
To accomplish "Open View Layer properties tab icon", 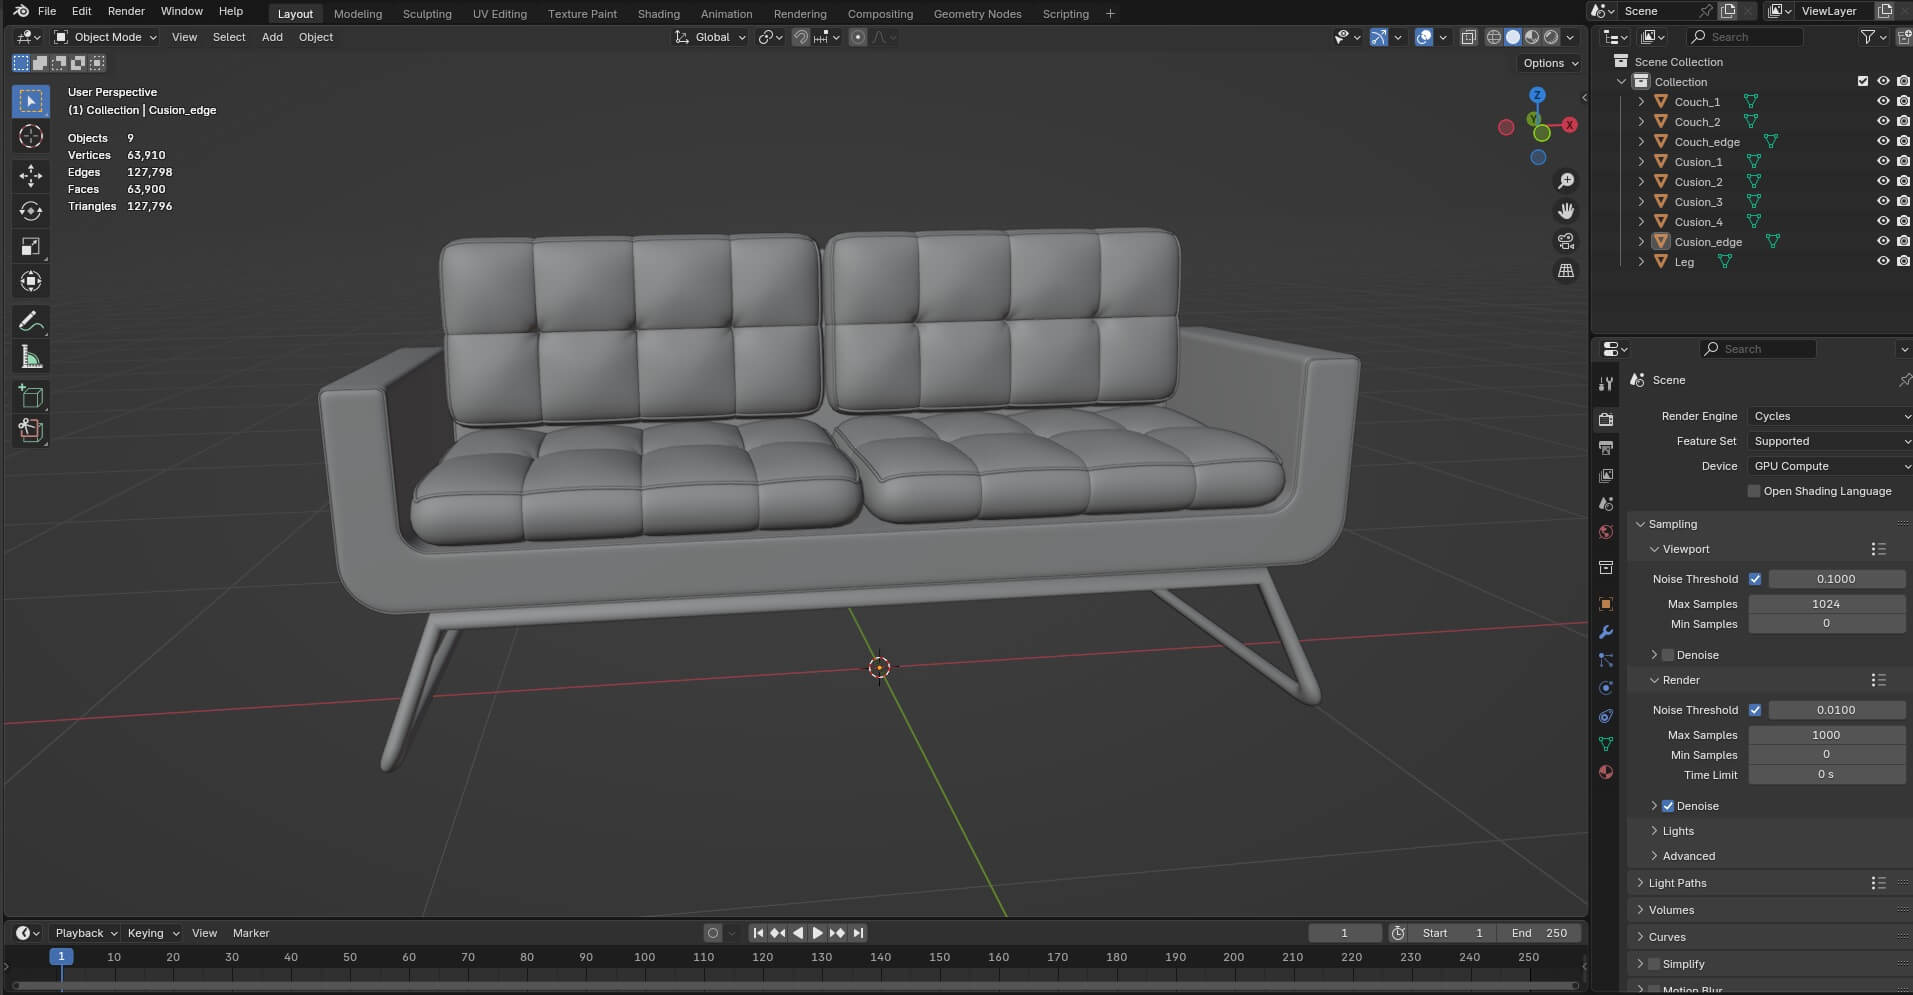I will click(x=1606, y=475).
